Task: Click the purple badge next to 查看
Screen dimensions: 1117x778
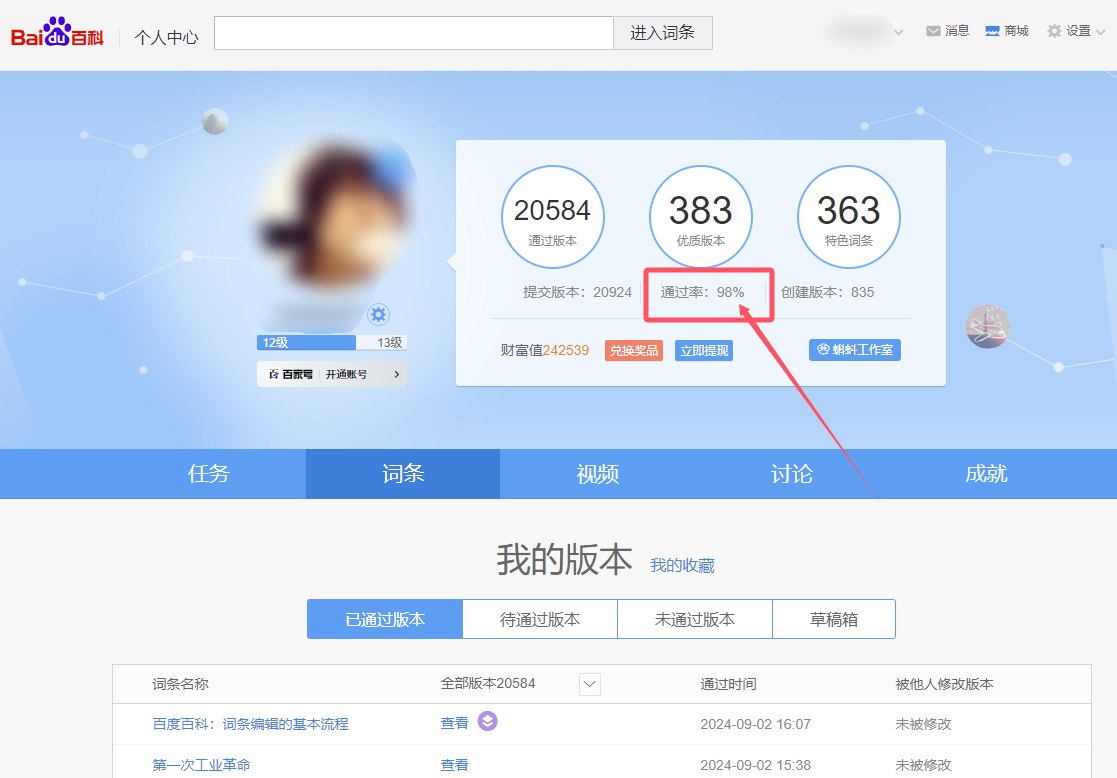Action: (487, 722)
